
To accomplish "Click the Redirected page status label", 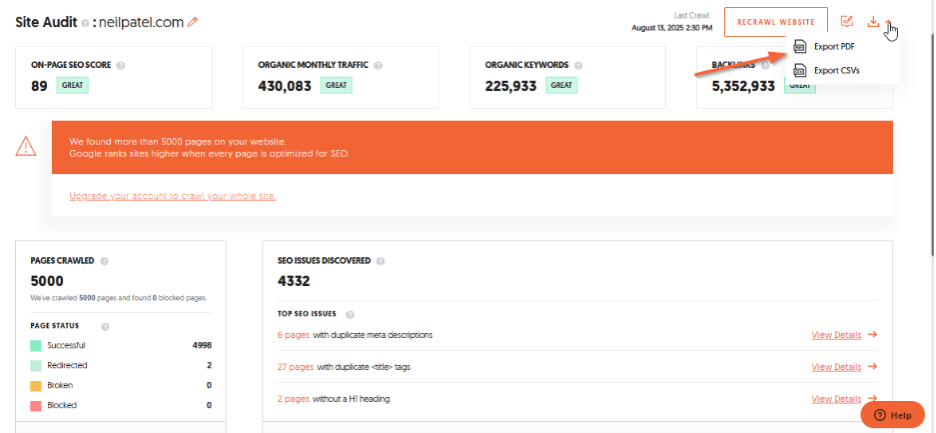I will 67,365.
